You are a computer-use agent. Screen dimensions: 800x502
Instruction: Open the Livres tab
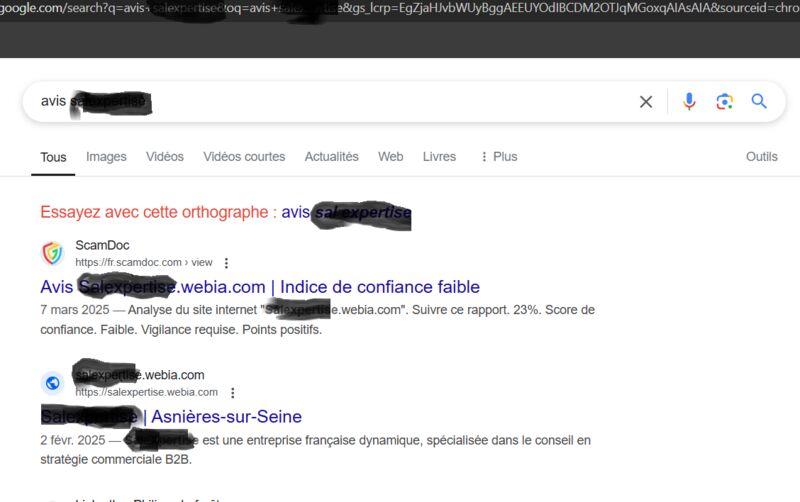pos(439,157)
